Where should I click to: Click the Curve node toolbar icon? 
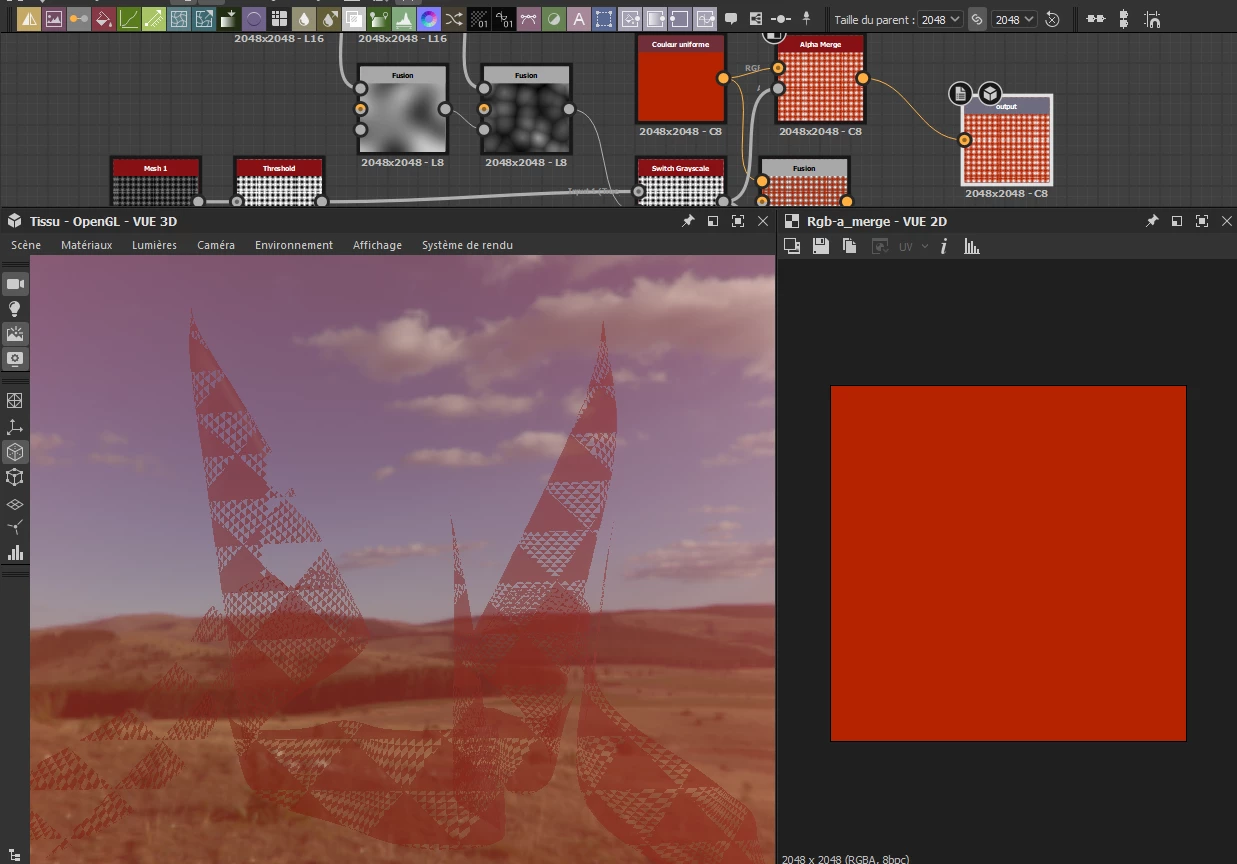pyautogui.click(x=129, y=18)
